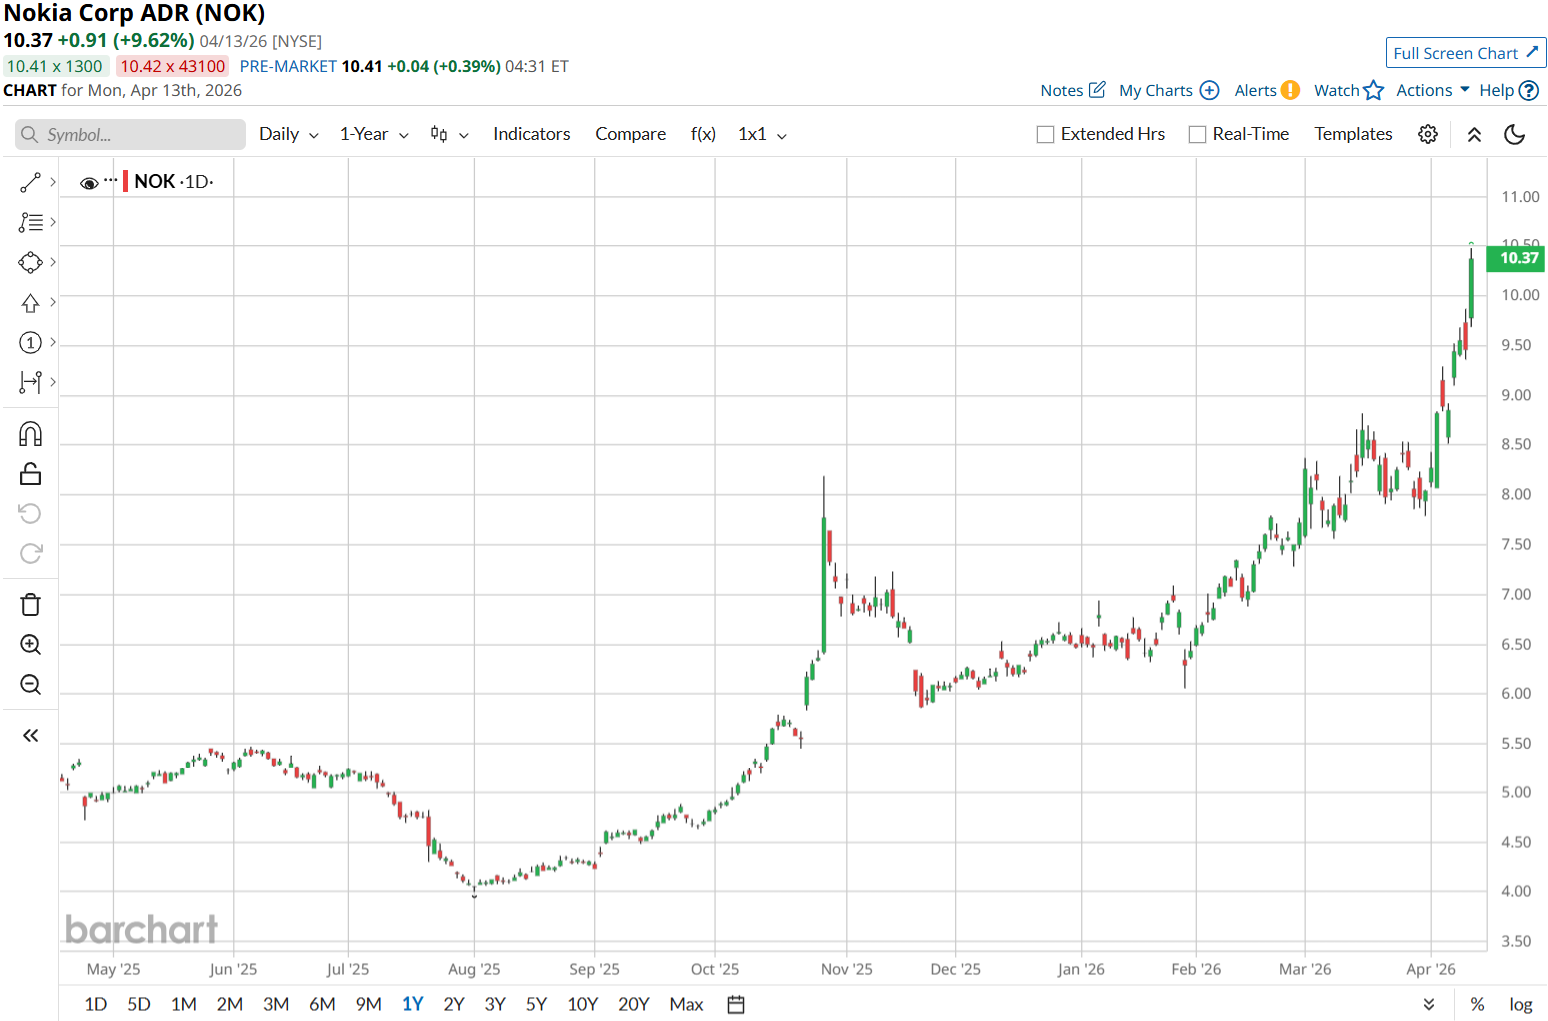
Task: Open the Templates menu
Action: (1353, 134)
